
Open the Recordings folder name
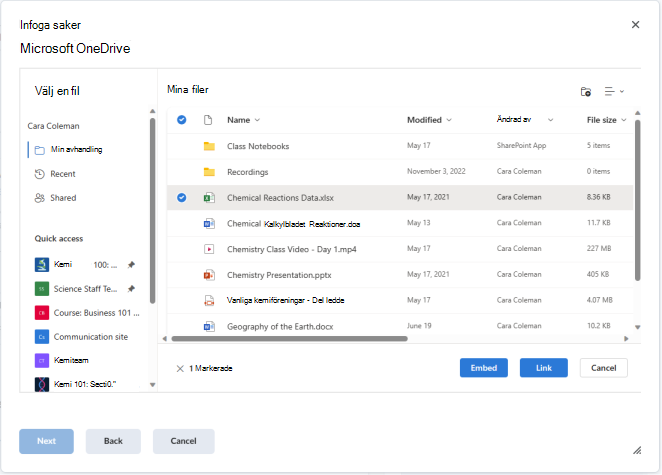[x=247, y=172]
